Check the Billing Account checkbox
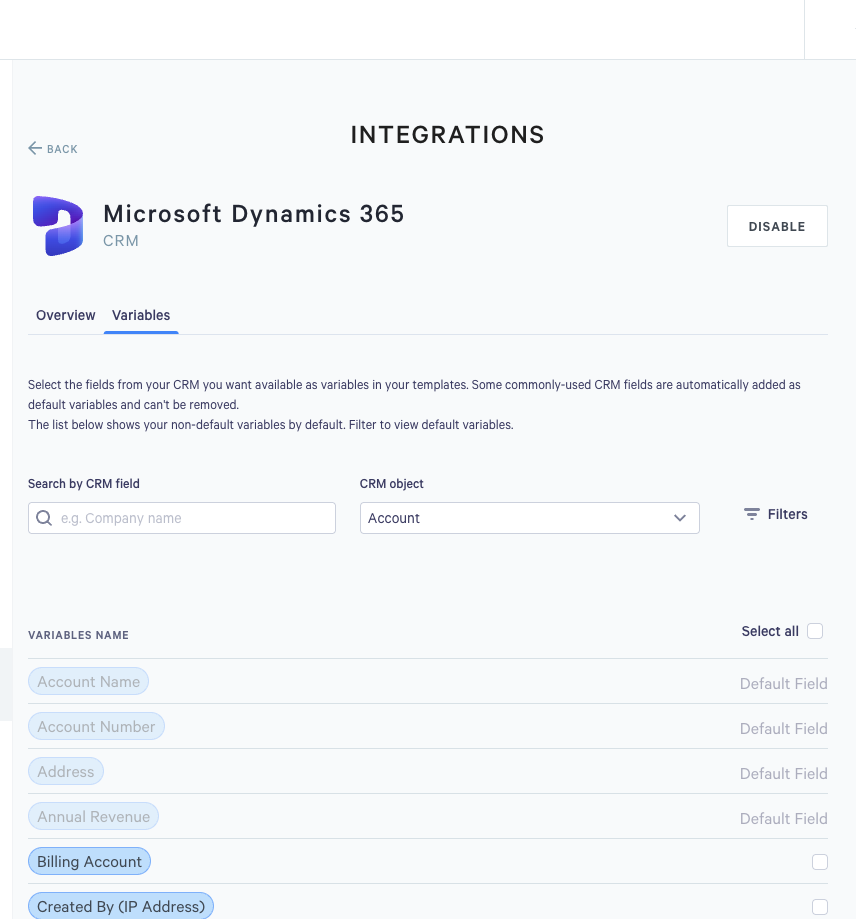856x919 pixels. [x=820, y=862]
